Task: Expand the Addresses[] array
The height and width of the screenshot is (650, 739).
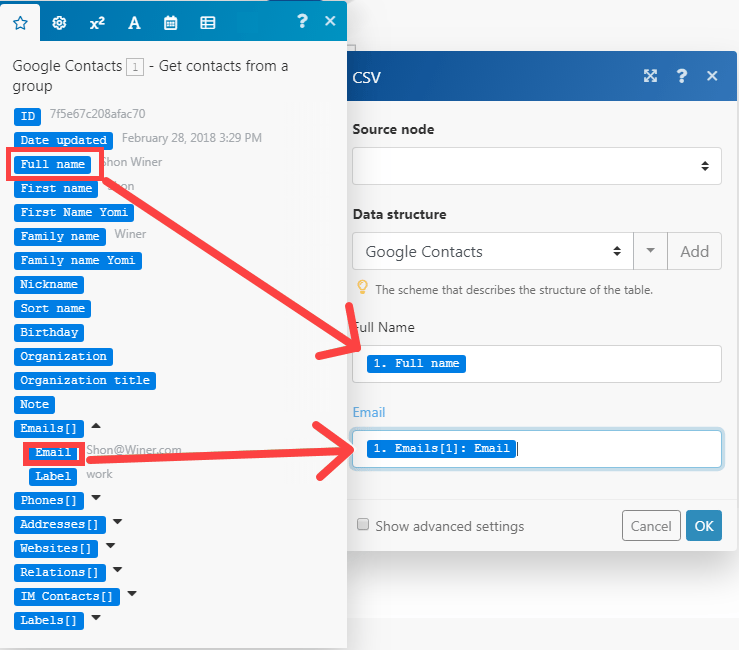Action: [118, 522]
